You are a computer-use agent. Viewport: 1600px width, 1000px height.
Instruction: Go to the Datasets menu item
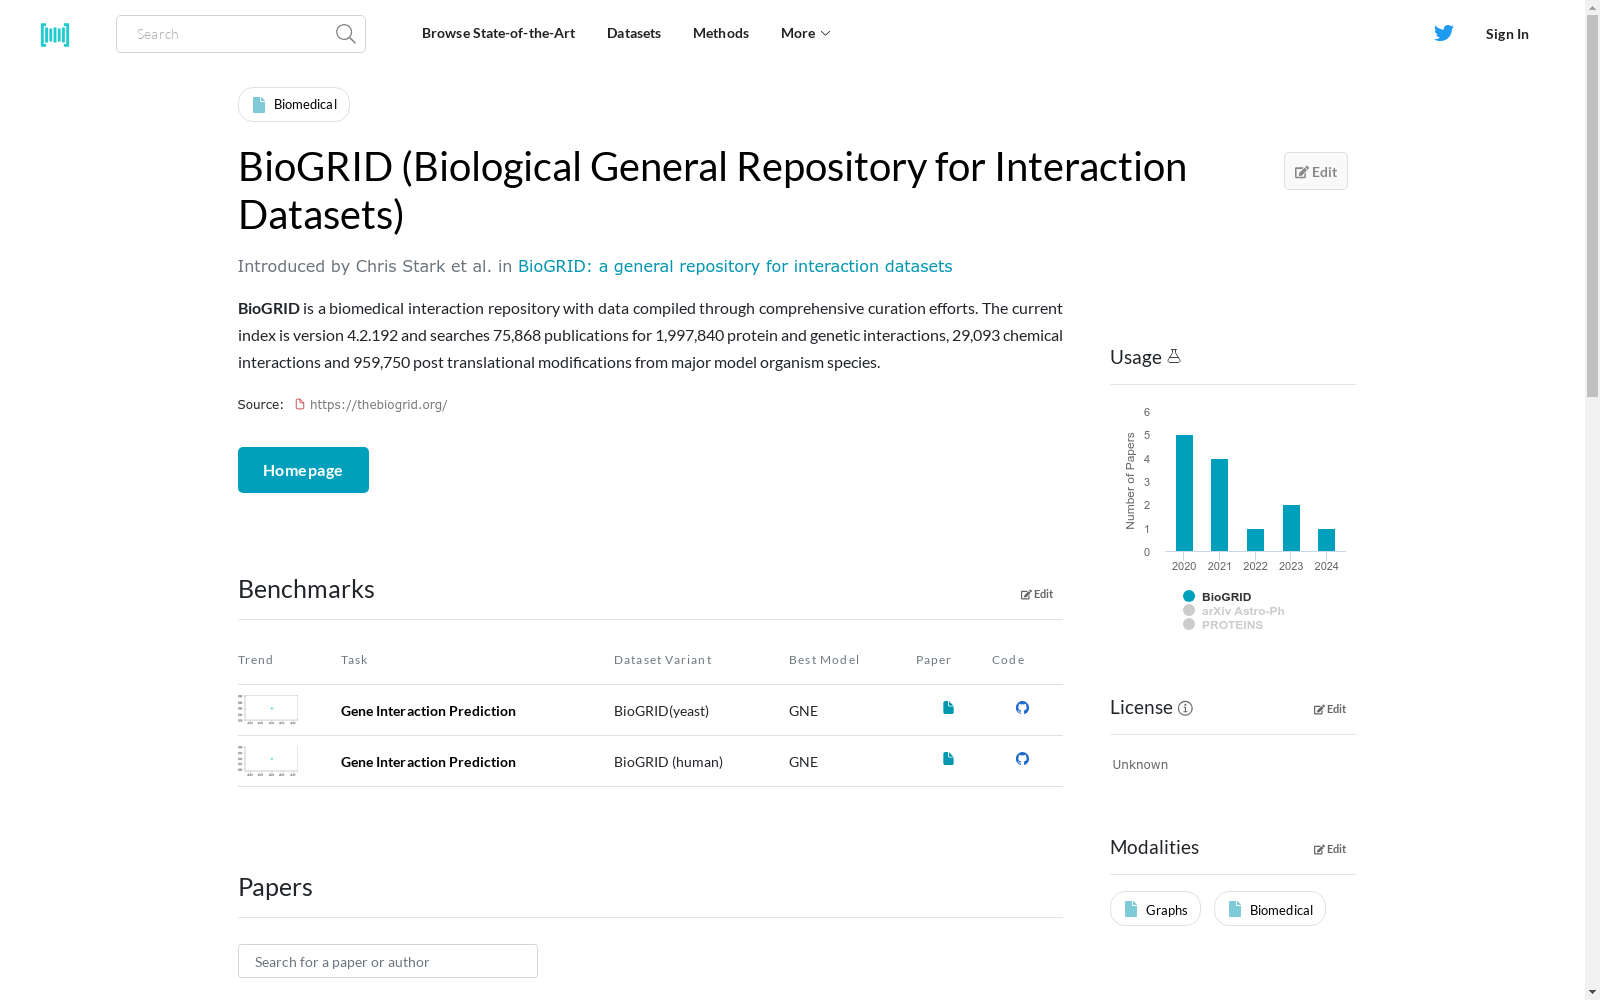click(634, 33)
